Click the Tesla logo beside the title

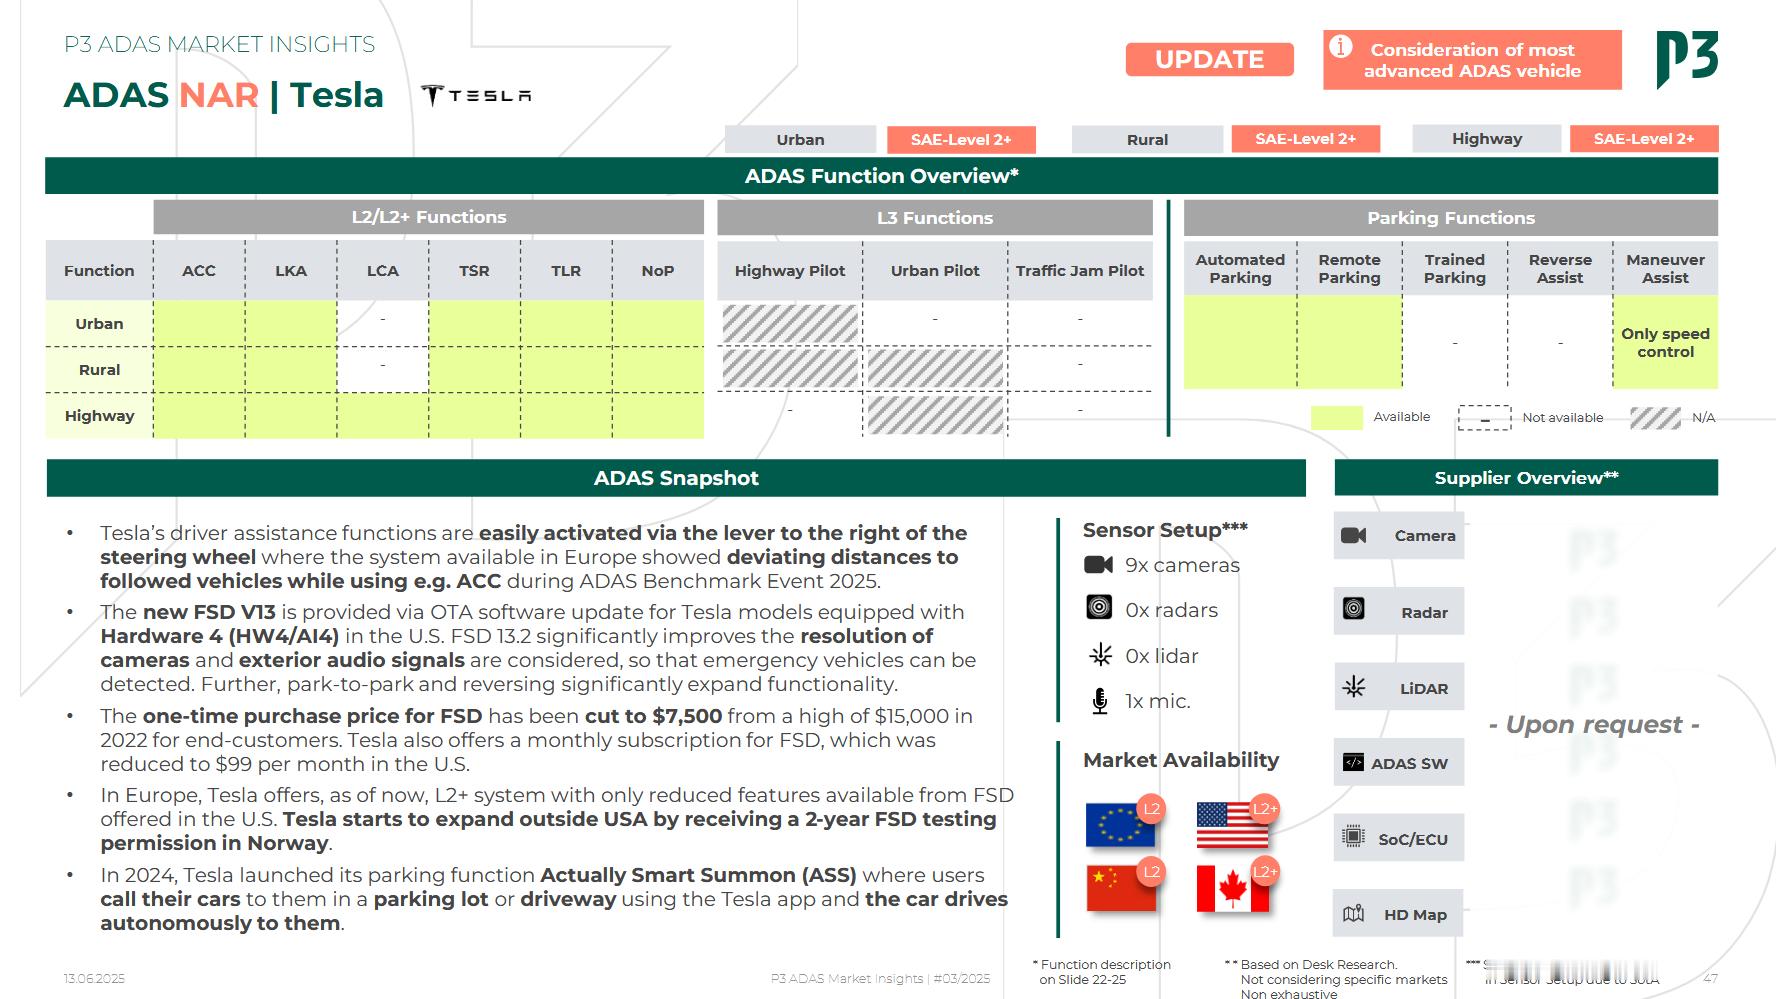(x=476, y=95)
